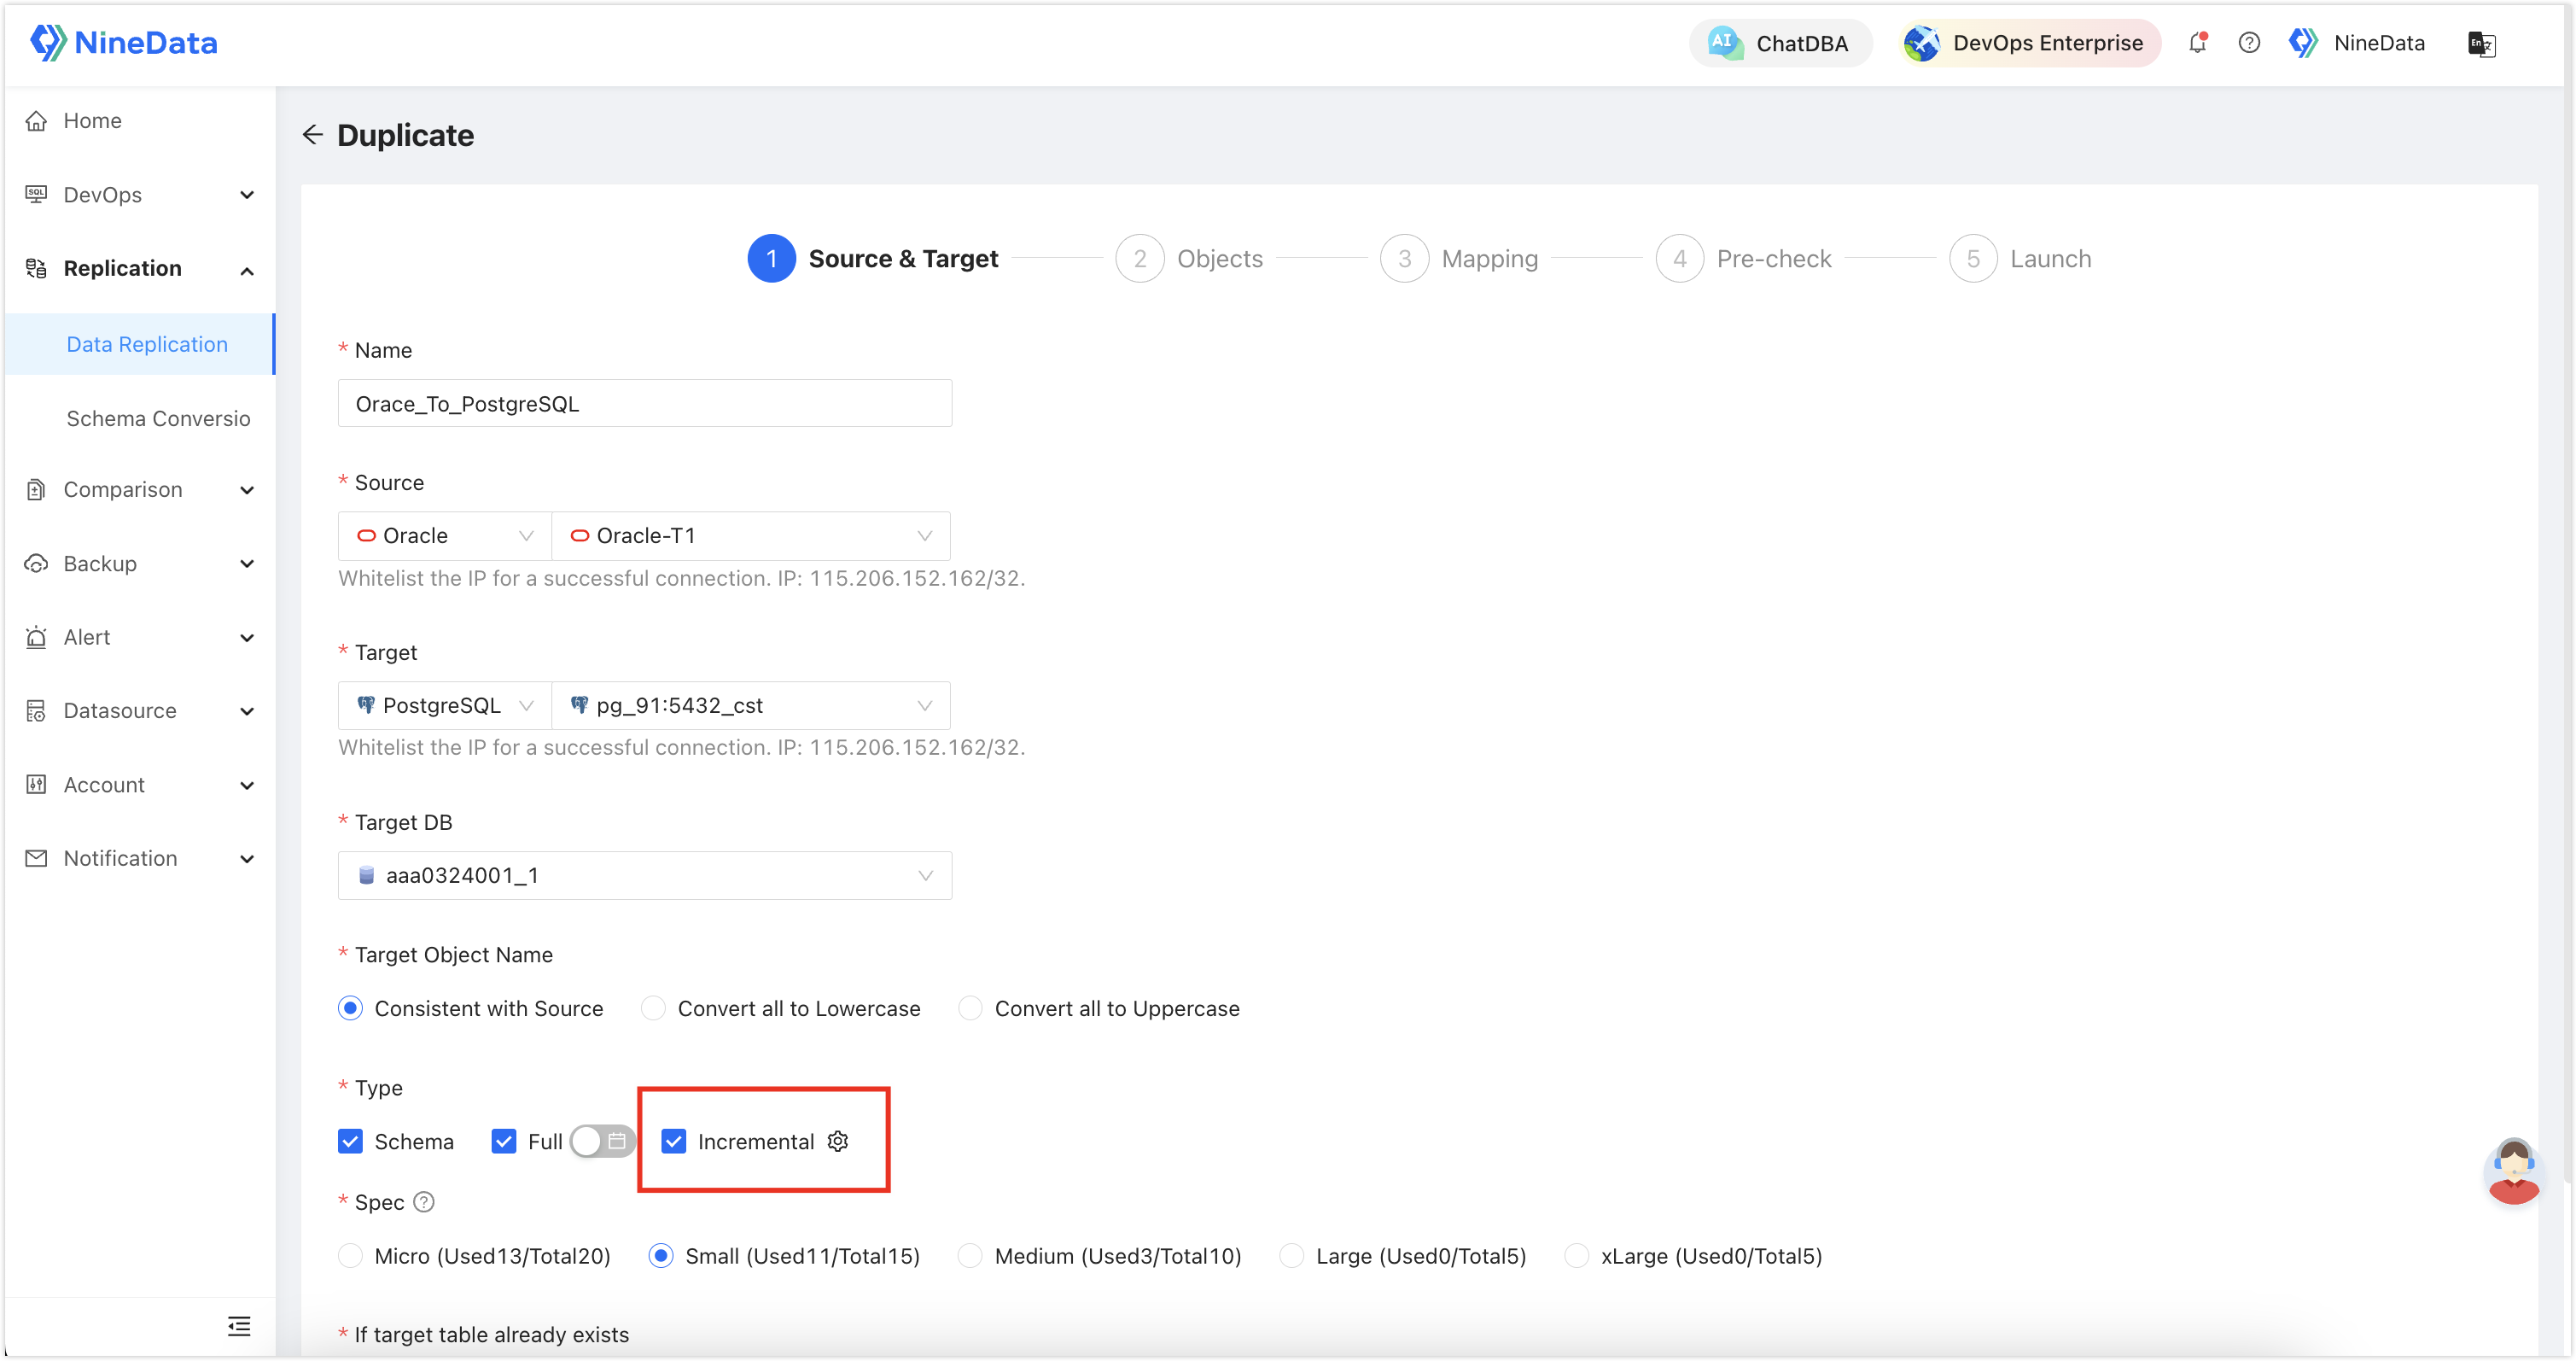Open the Oracle-T1 source instance dropdown
This screenshot has height=1361, width=2576.
(x=751, y=536)
